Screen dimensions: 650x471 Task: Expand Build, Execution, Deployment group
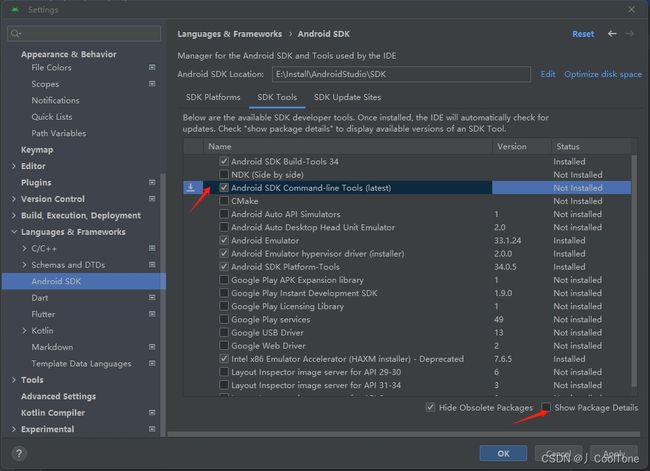click(x=14, y=216)
